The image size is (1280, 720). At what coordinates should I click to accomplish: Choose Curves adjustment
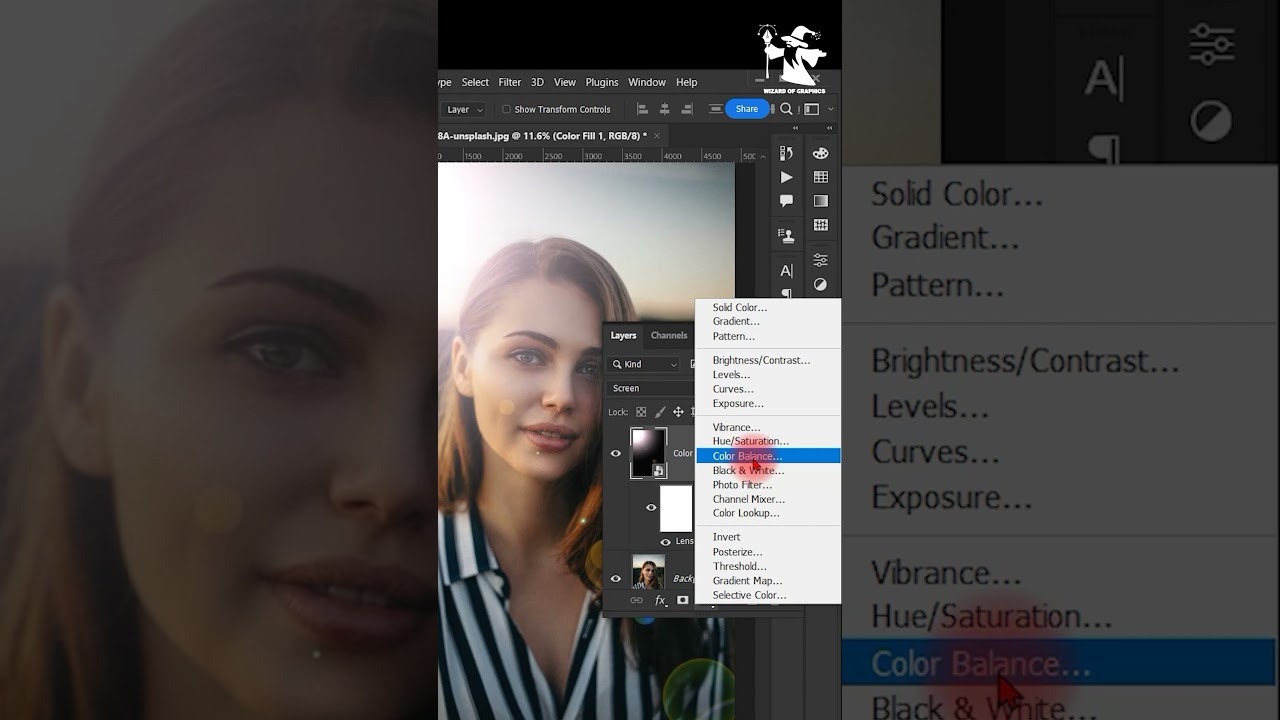click(x=768, y=389)
